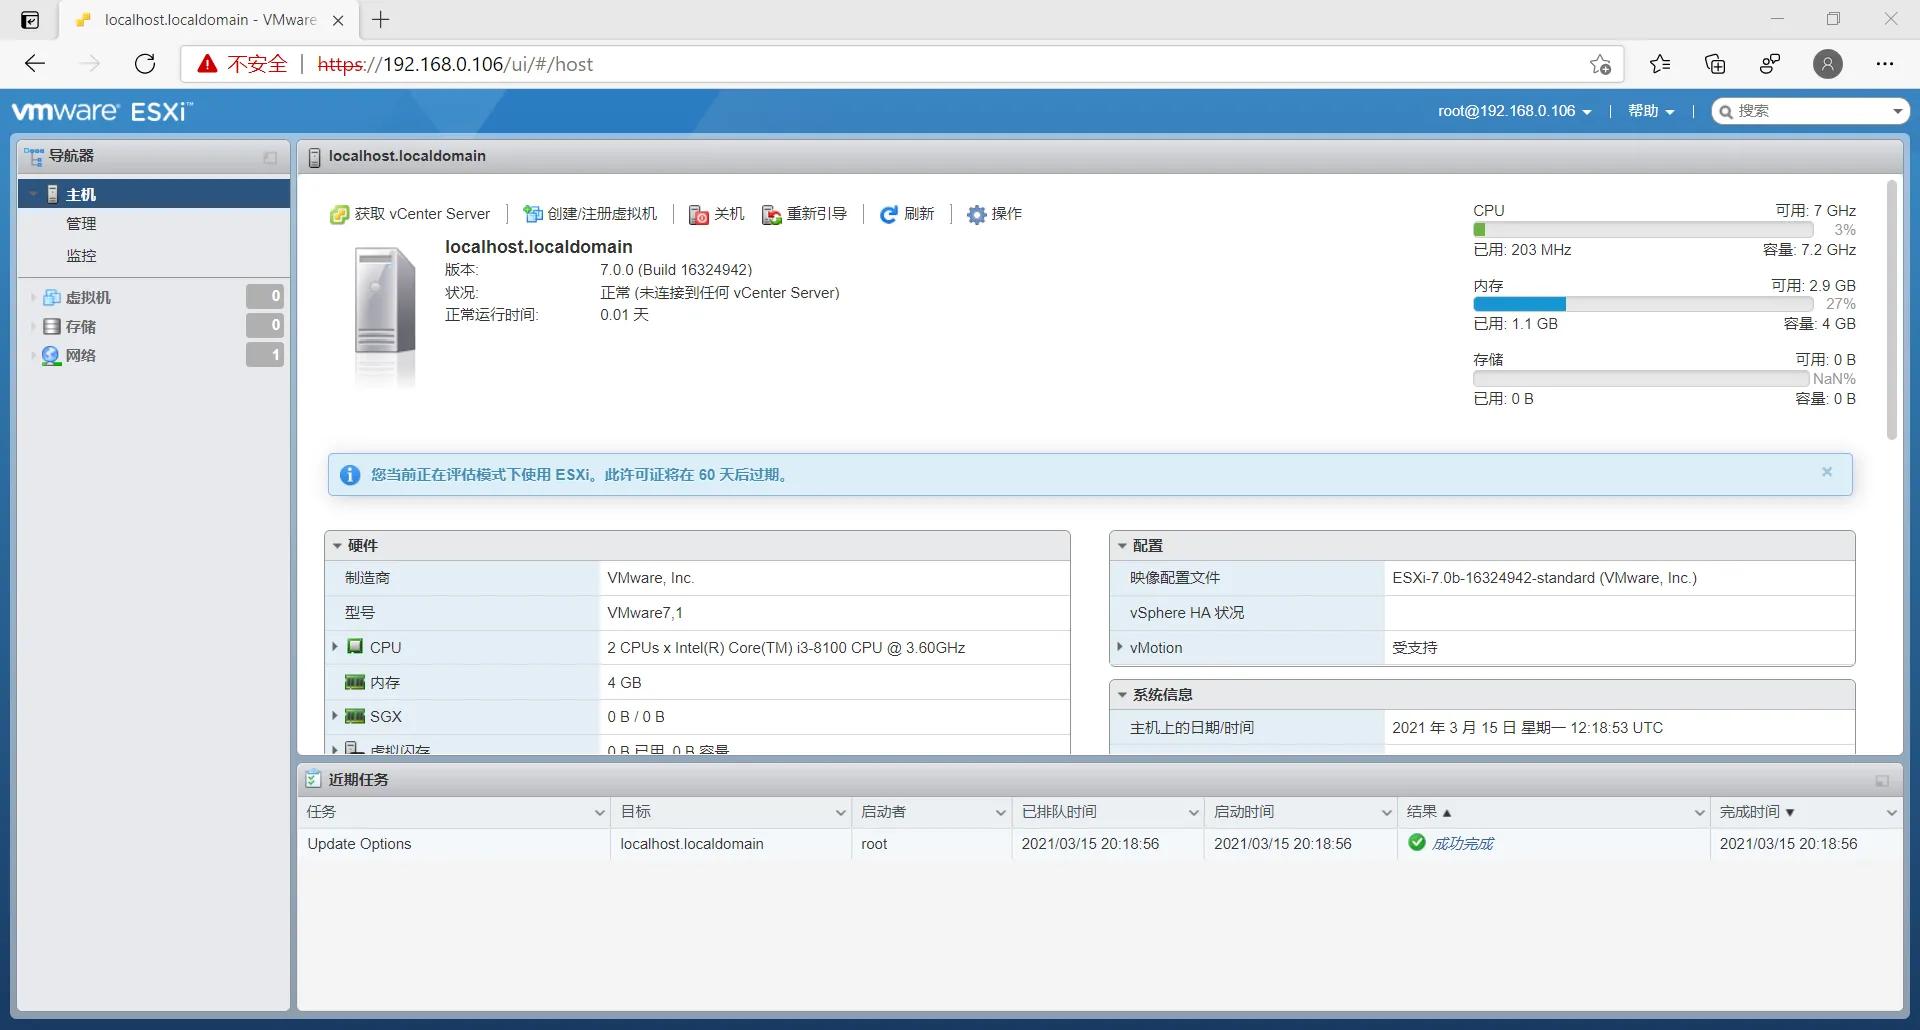Click the Get vCenter Server icon
This screenshot has height=1030, width=1920.
(x=339, y=215)
